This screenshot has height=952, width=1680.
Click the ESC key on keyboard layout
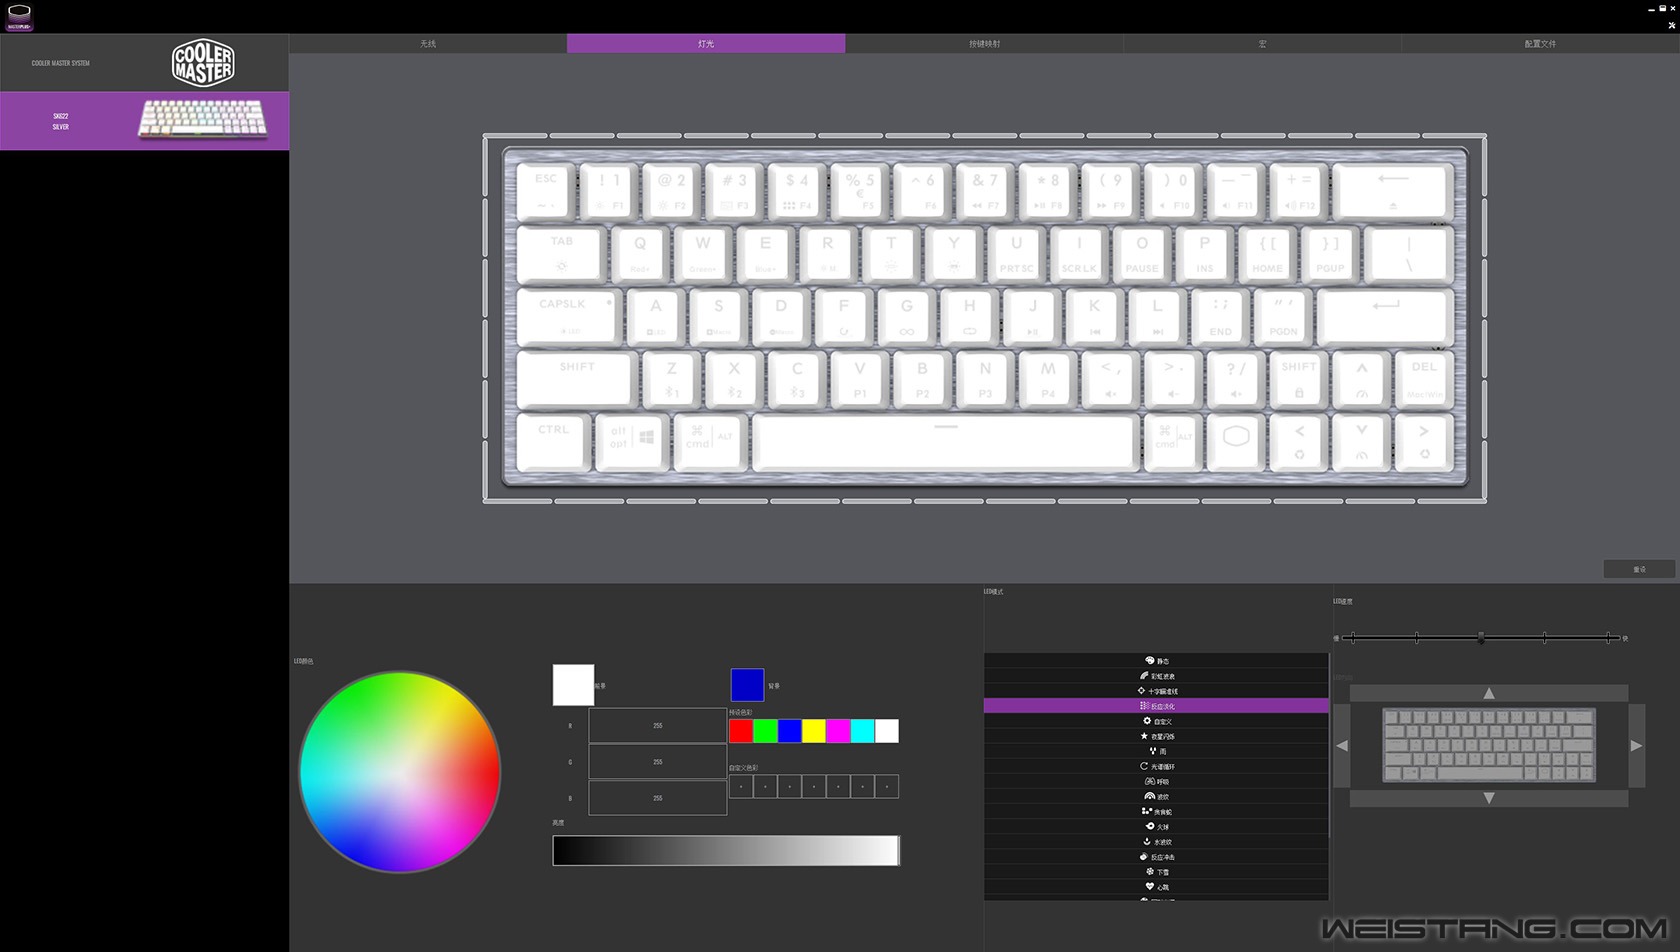click(546, 191)
